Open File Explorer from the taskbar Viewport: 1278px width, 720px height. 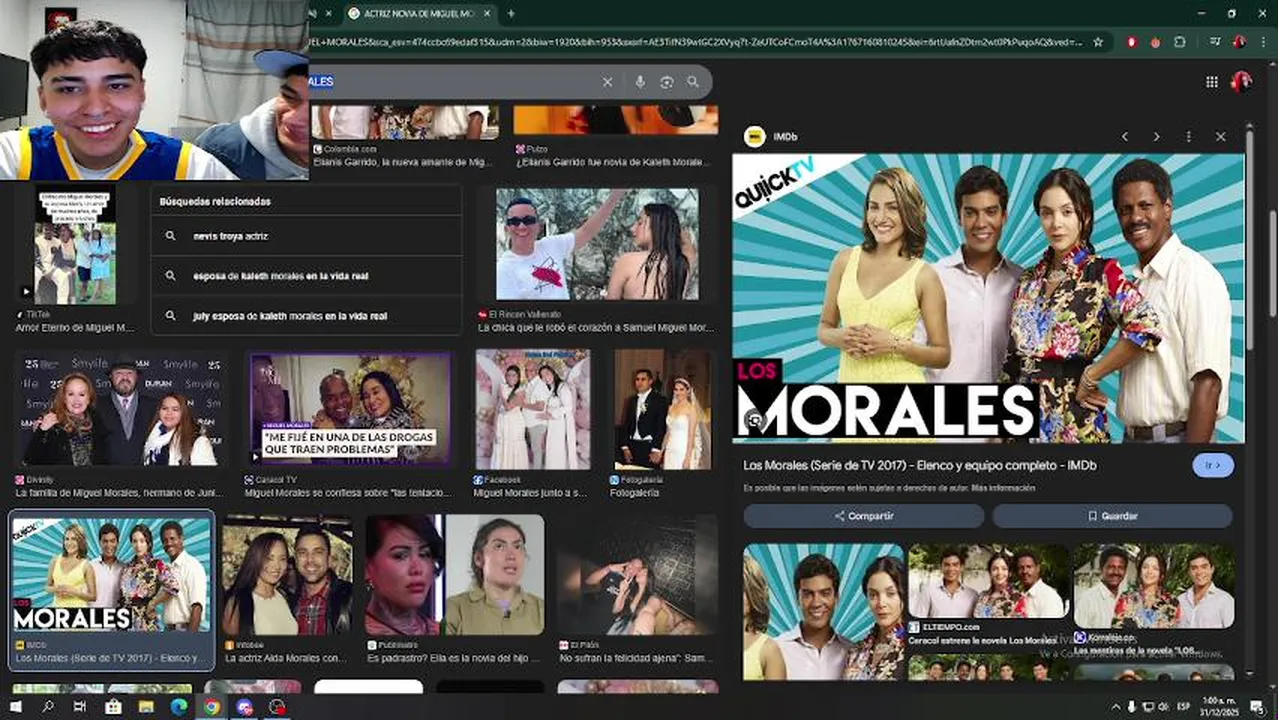146,707
